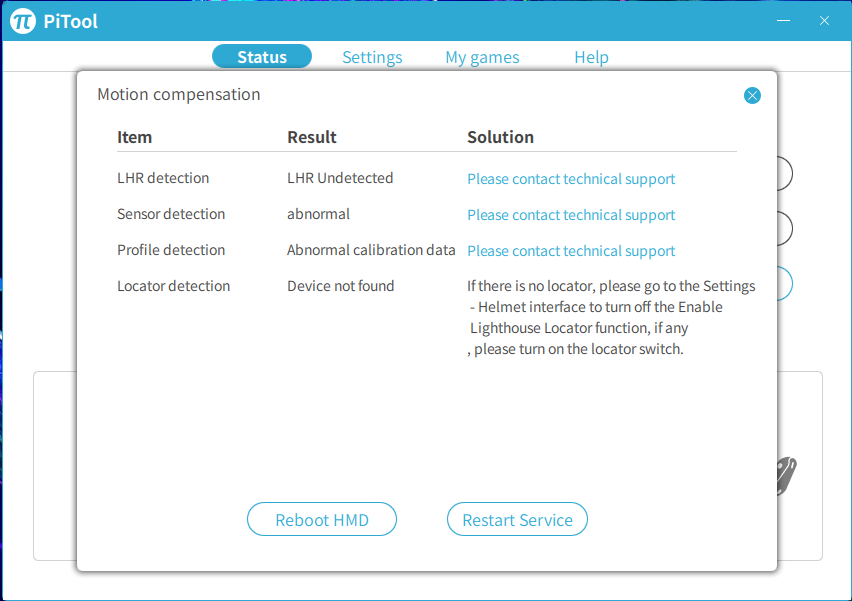Click the Restart Service button
Viewport: 852px width, 601px height.
coord(517,519)
